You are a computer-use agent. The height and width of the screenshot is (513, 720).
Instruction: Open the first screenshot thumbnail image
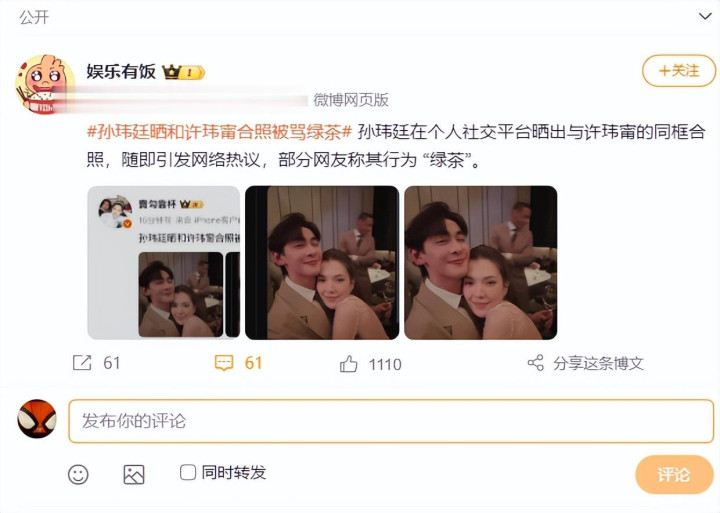(x=164, y=263)
